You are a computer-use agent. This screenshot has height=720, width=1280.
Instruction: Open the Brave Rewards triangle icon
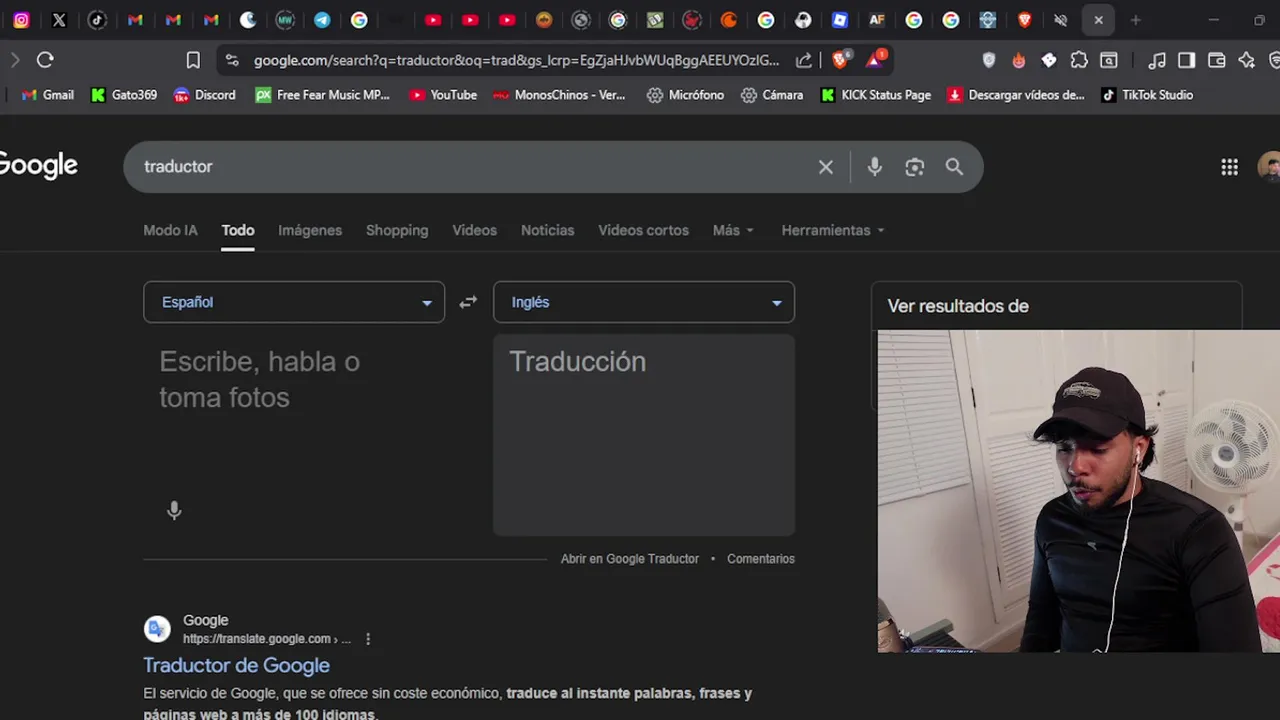(875, 59)
